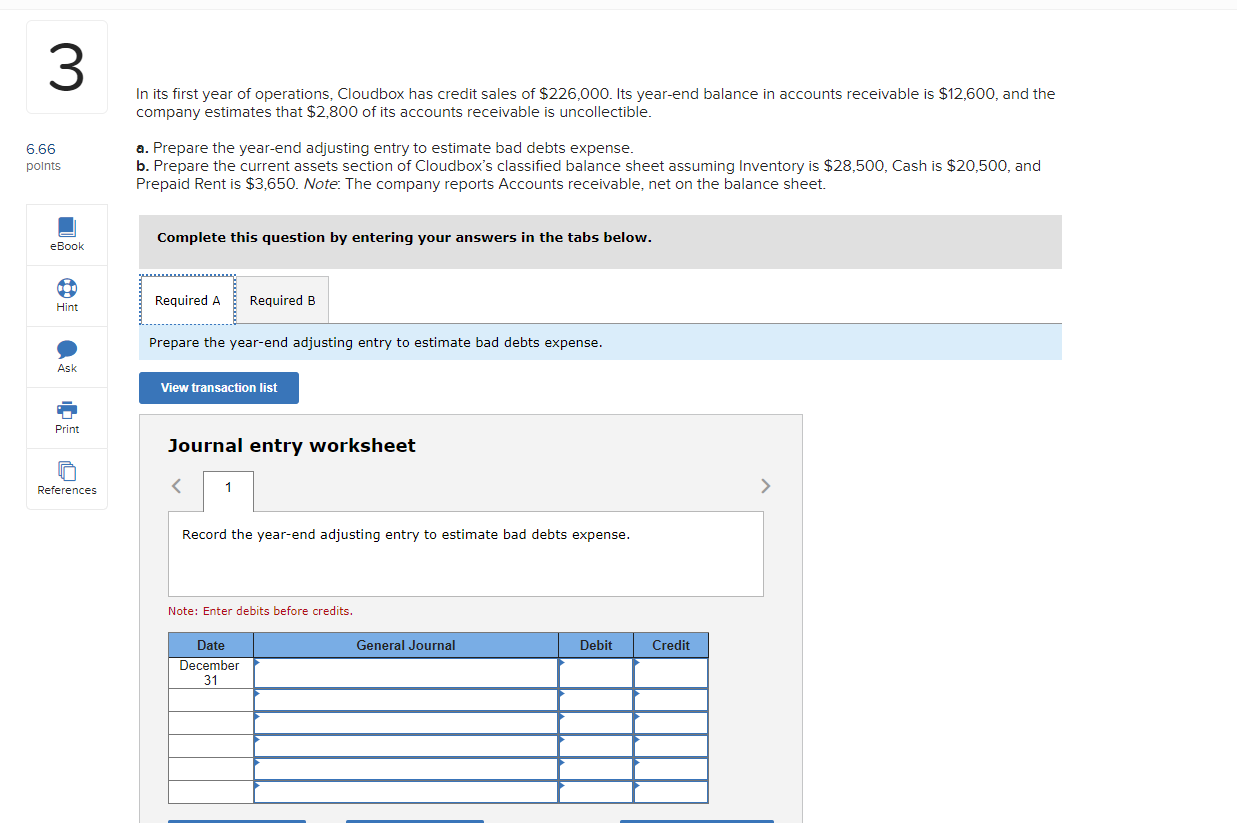
Task: Select the Required A tab
Action: click(187, 300)
